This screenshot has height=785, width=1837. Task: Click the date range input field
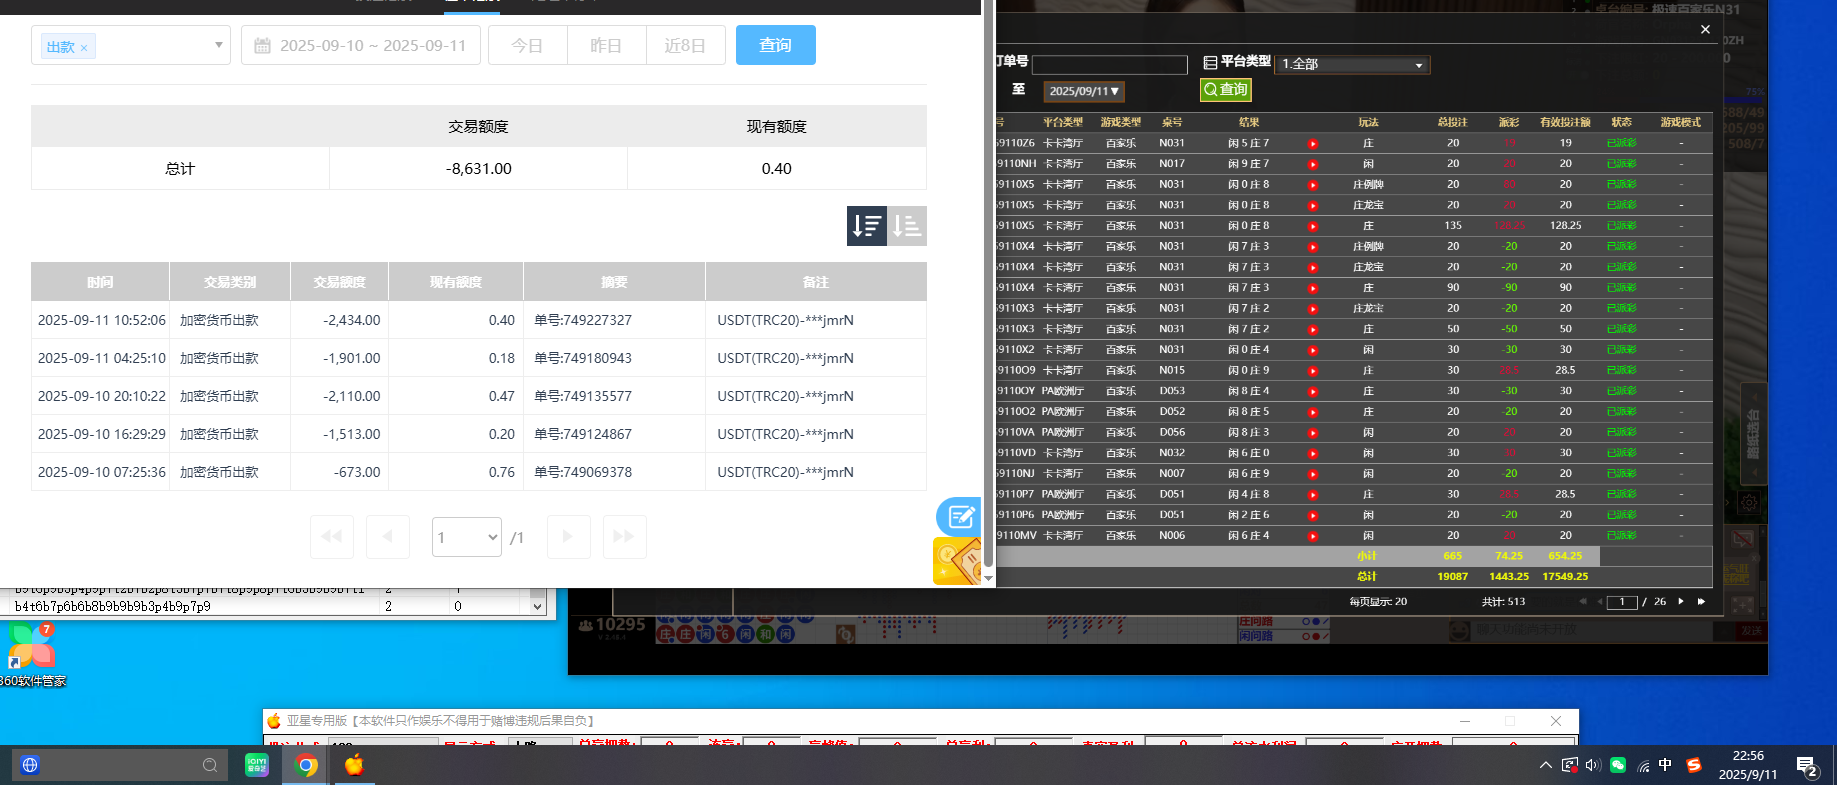tap(360, 46)
